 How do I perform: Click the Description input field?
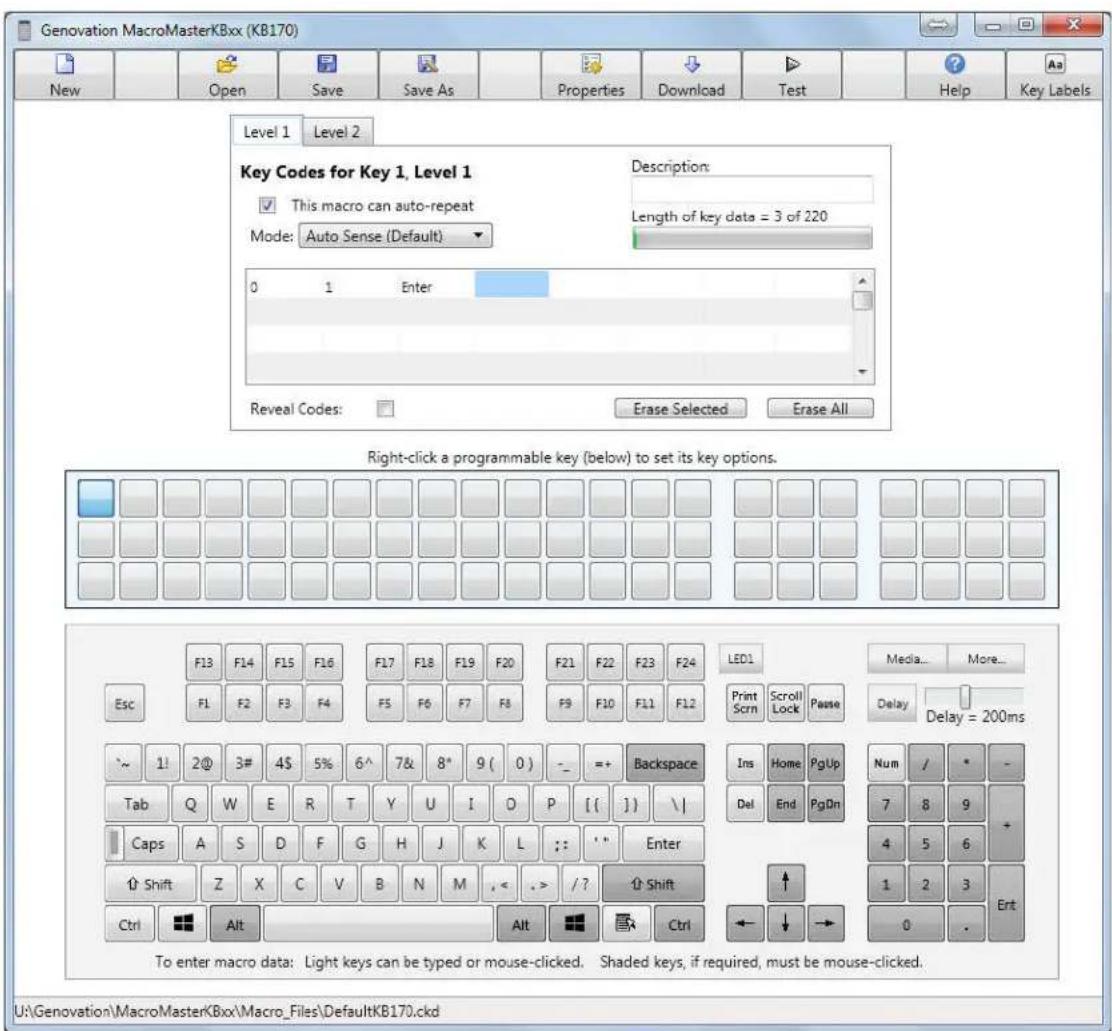coord(752,189)
